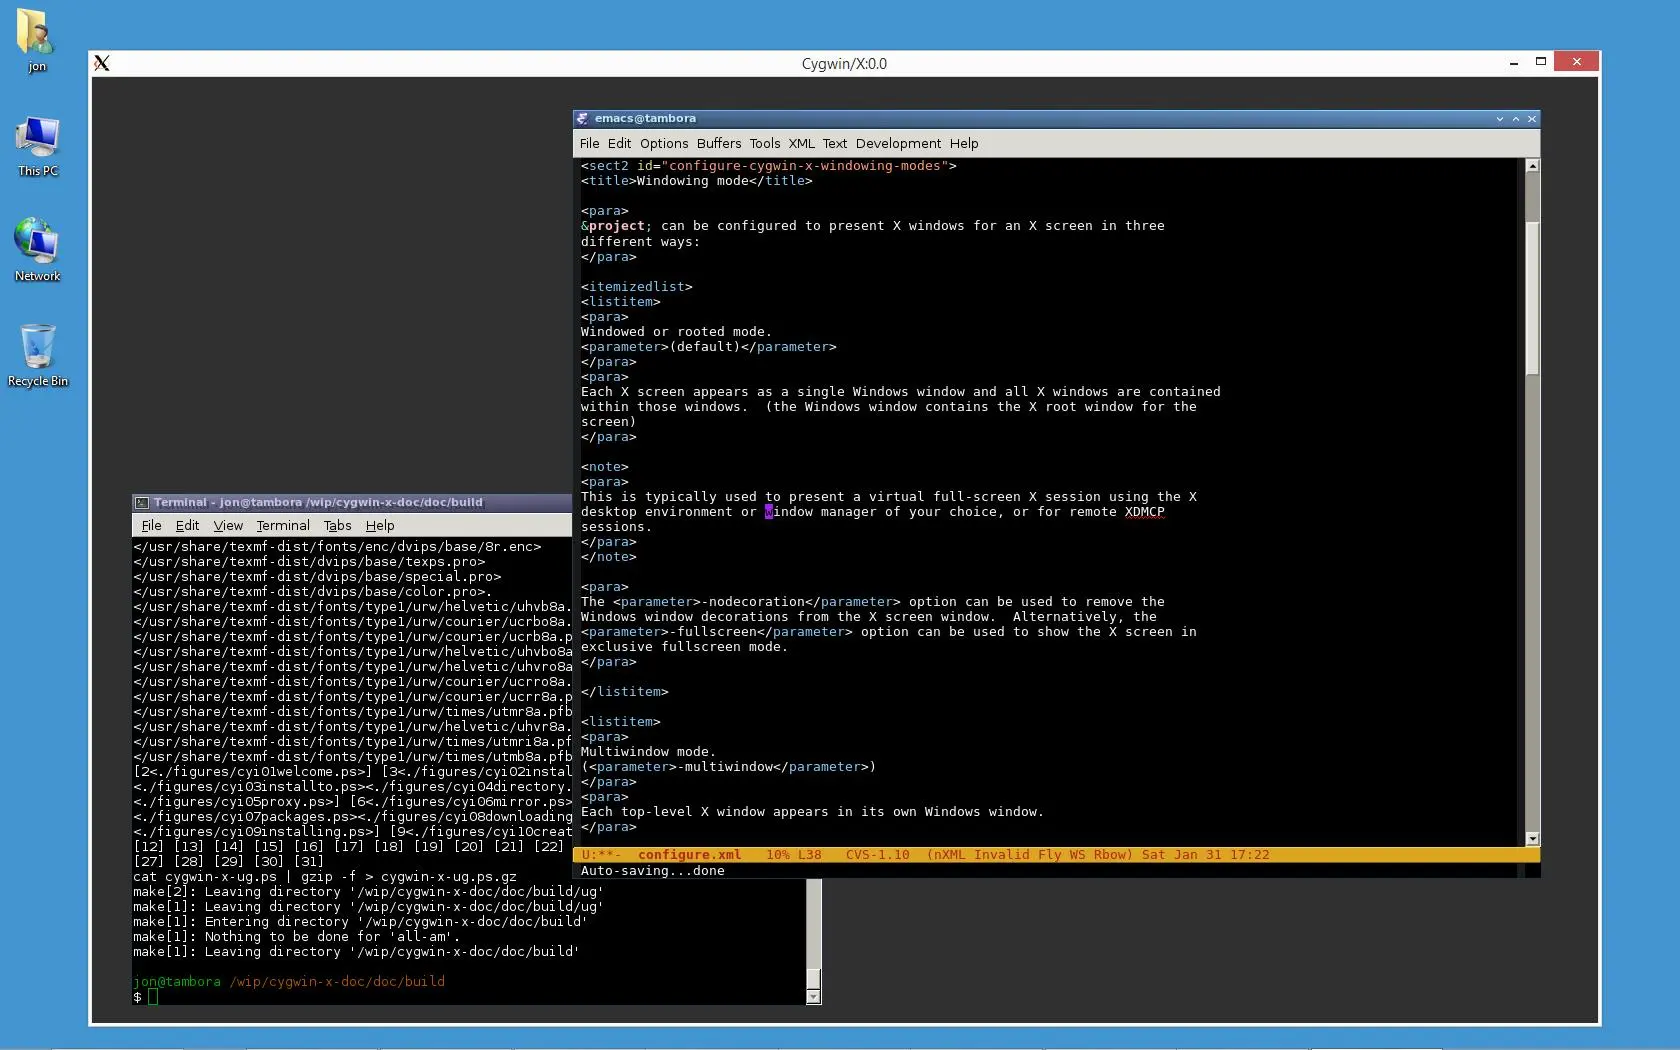Open the Recycle Bin desktop icon
Screen dimensions: 1680x1050
(38, 355)
